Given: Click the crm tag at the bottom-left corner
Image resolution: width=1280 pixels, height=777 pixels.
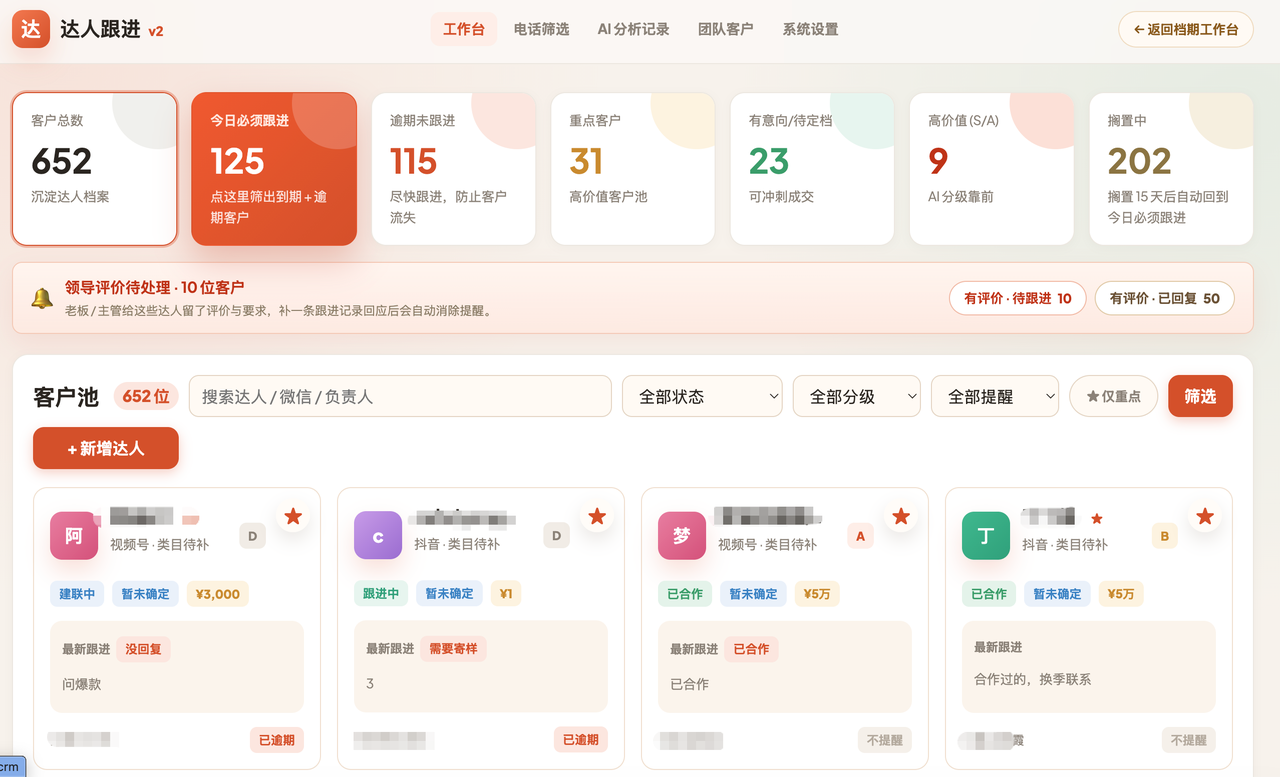Looking at the screenshot, I should [x=10, y=766].
